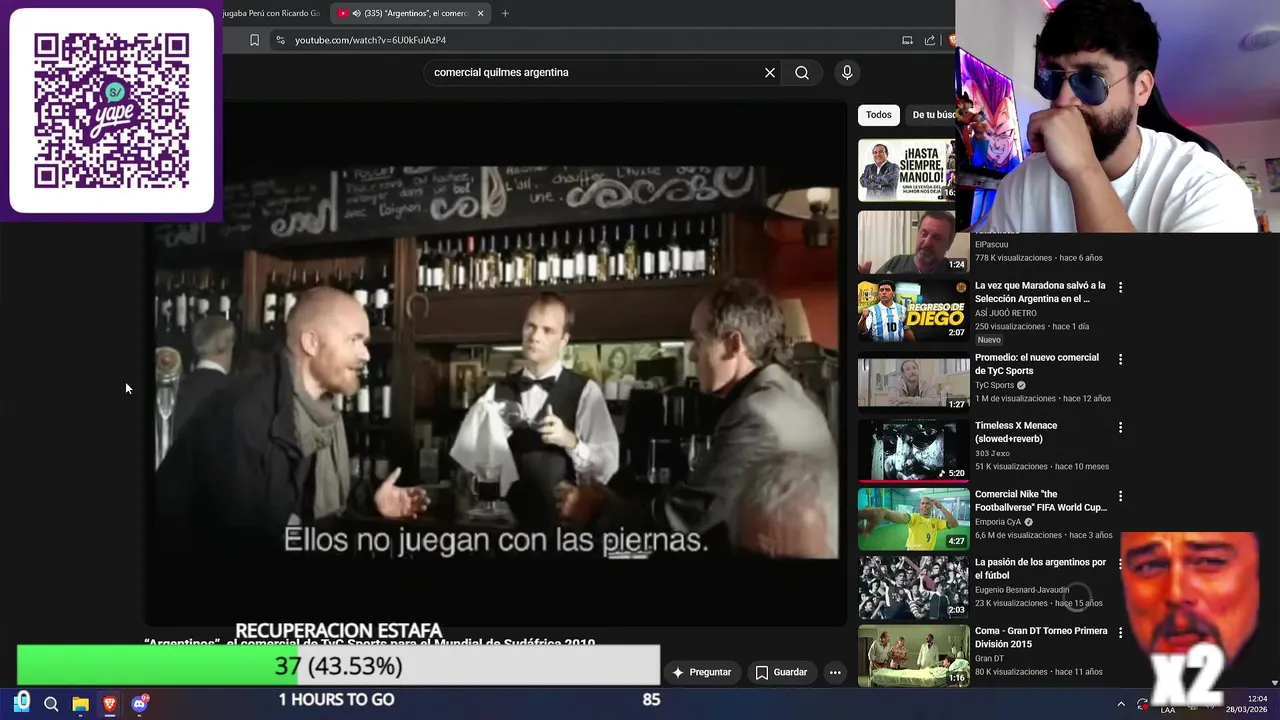The width and height of the screenshot is (1280, 720).
Task: Open the "Hasta siempre, Manolo" thumbnail
Action: 907,170
